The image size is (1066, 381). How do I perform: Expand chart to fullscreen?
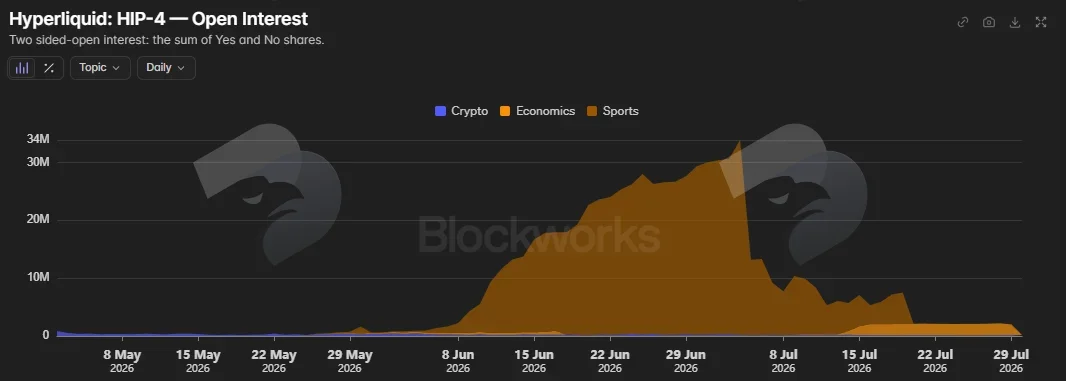[x=1041, y=22]
